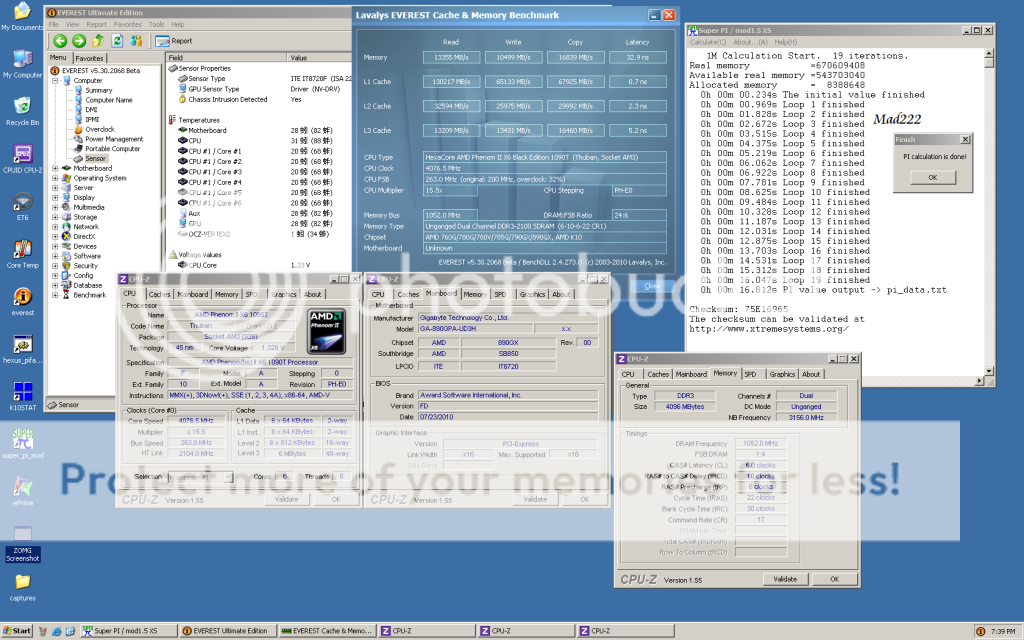The image size is (1024, 640).
Task: Select Overclock in the EVEREST tree
Action: pos(98,129)
